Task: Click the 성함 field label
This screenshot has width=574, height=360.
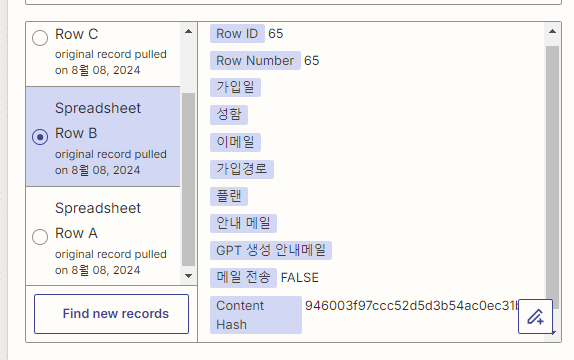Action: pyautogui.click(x=229, y=115)
